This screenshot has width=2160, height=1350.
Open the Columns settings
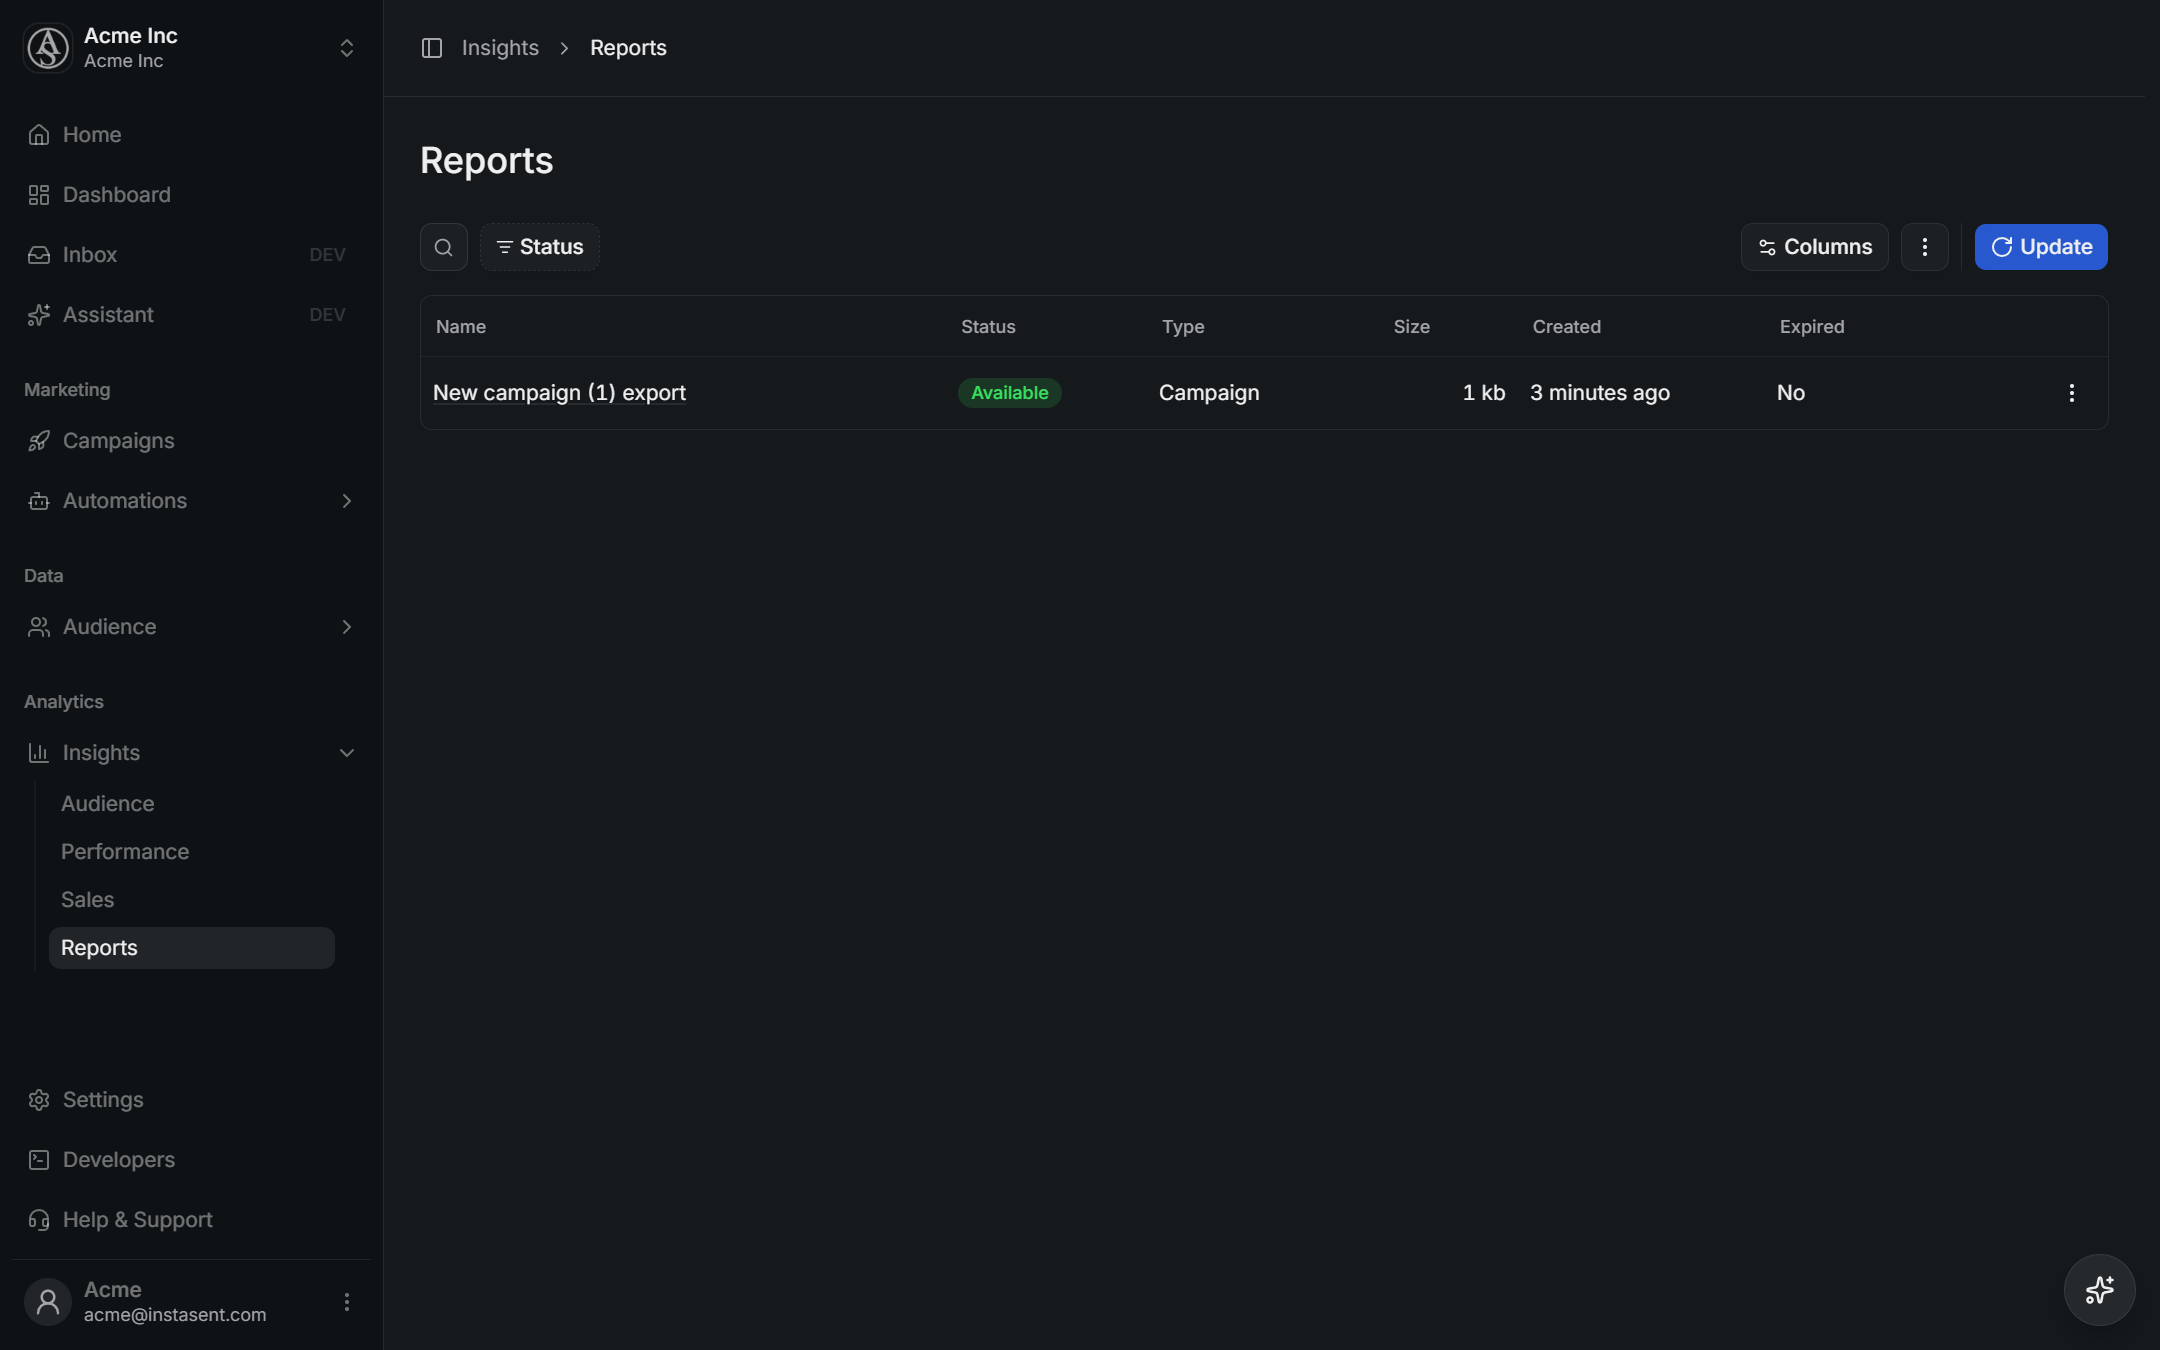pyautogui.click(x=1814, y=247)
